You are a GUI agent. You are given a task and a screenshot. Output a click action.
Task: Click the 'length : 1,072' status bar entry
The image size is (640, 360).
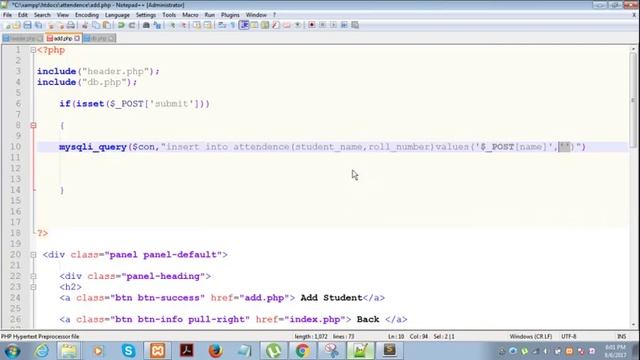click(x=311, y=336)
